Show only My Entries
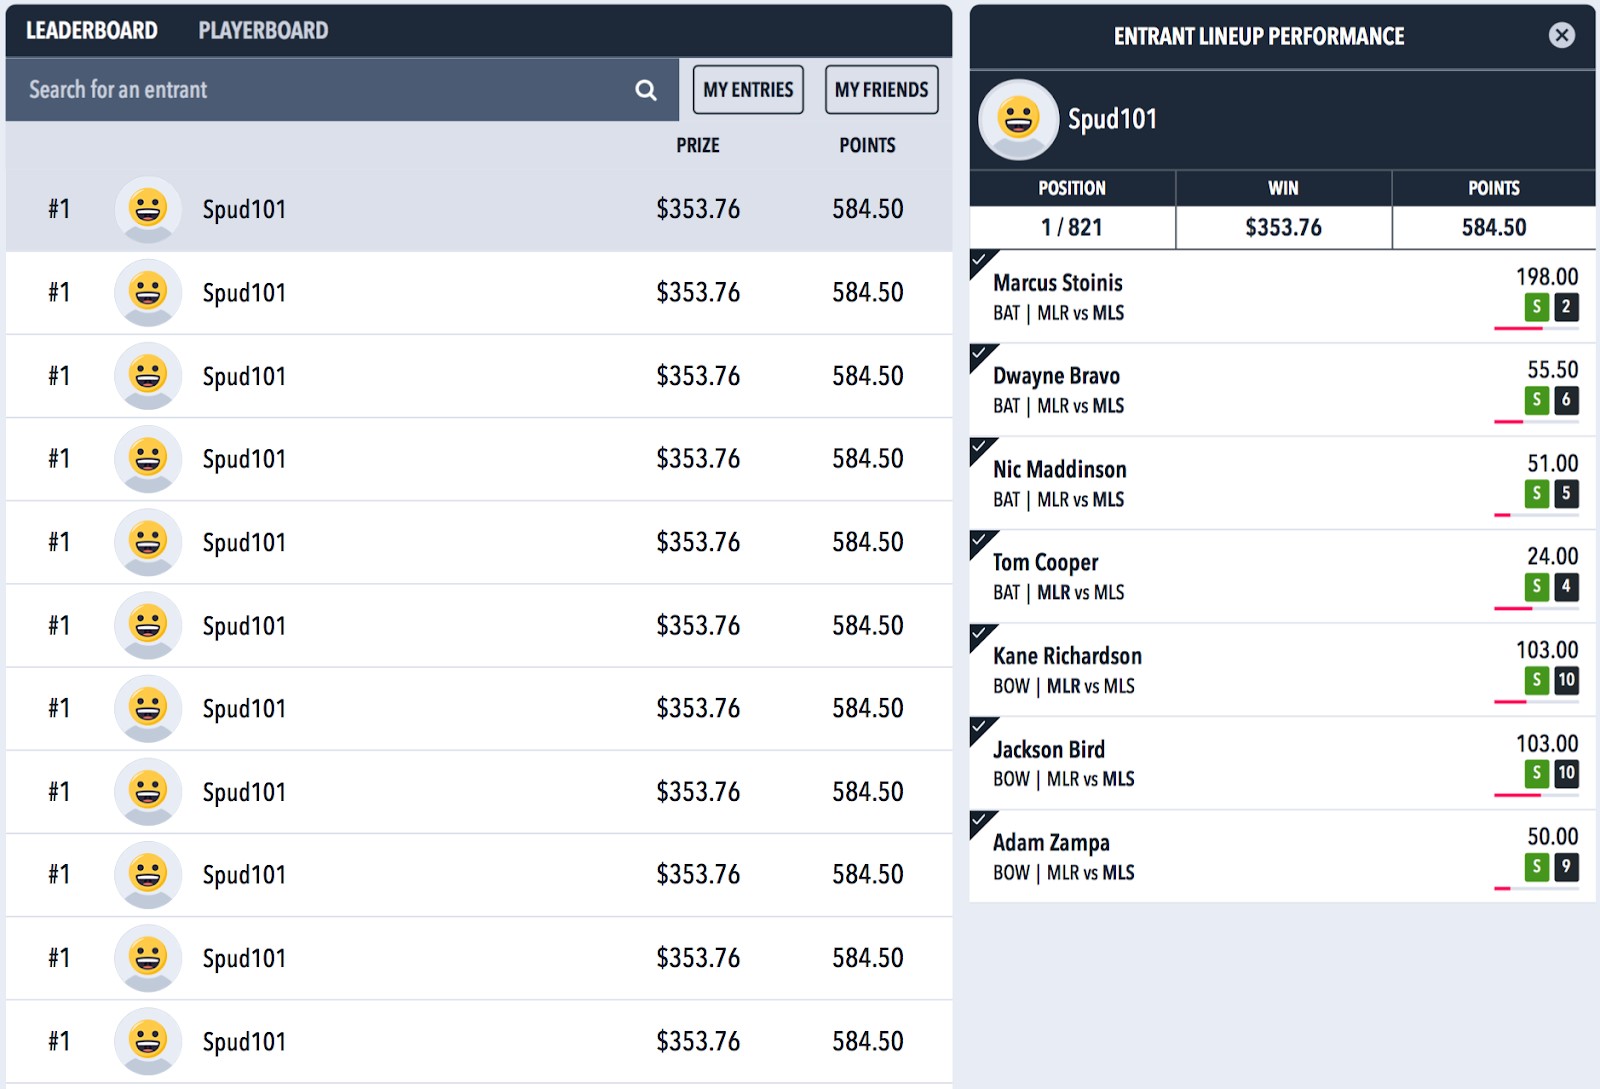The image size is (1600, 1089). [x=748, y=90]
